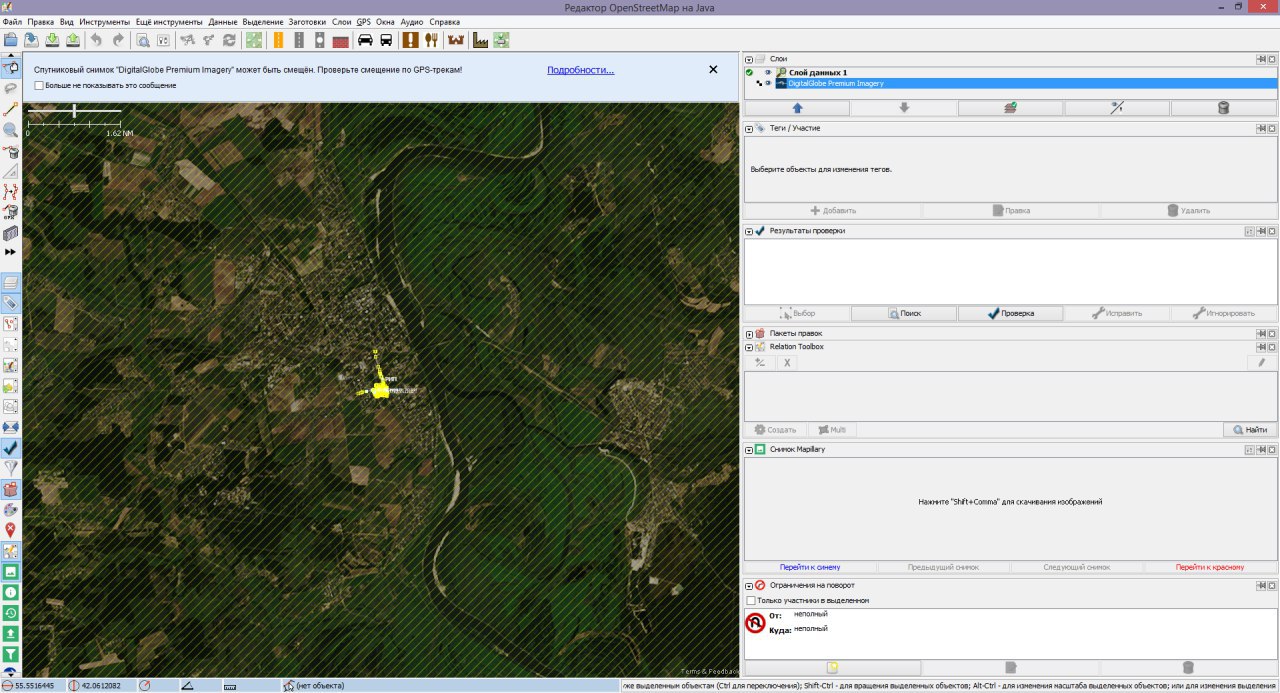Select the red brick wall preset icon
Image resolution: width=1280 pixels, height=693 pixels.
341,40
